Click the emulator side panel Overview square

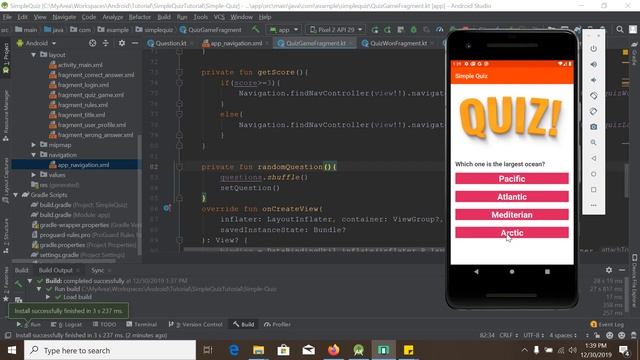[x=593, y=189]
